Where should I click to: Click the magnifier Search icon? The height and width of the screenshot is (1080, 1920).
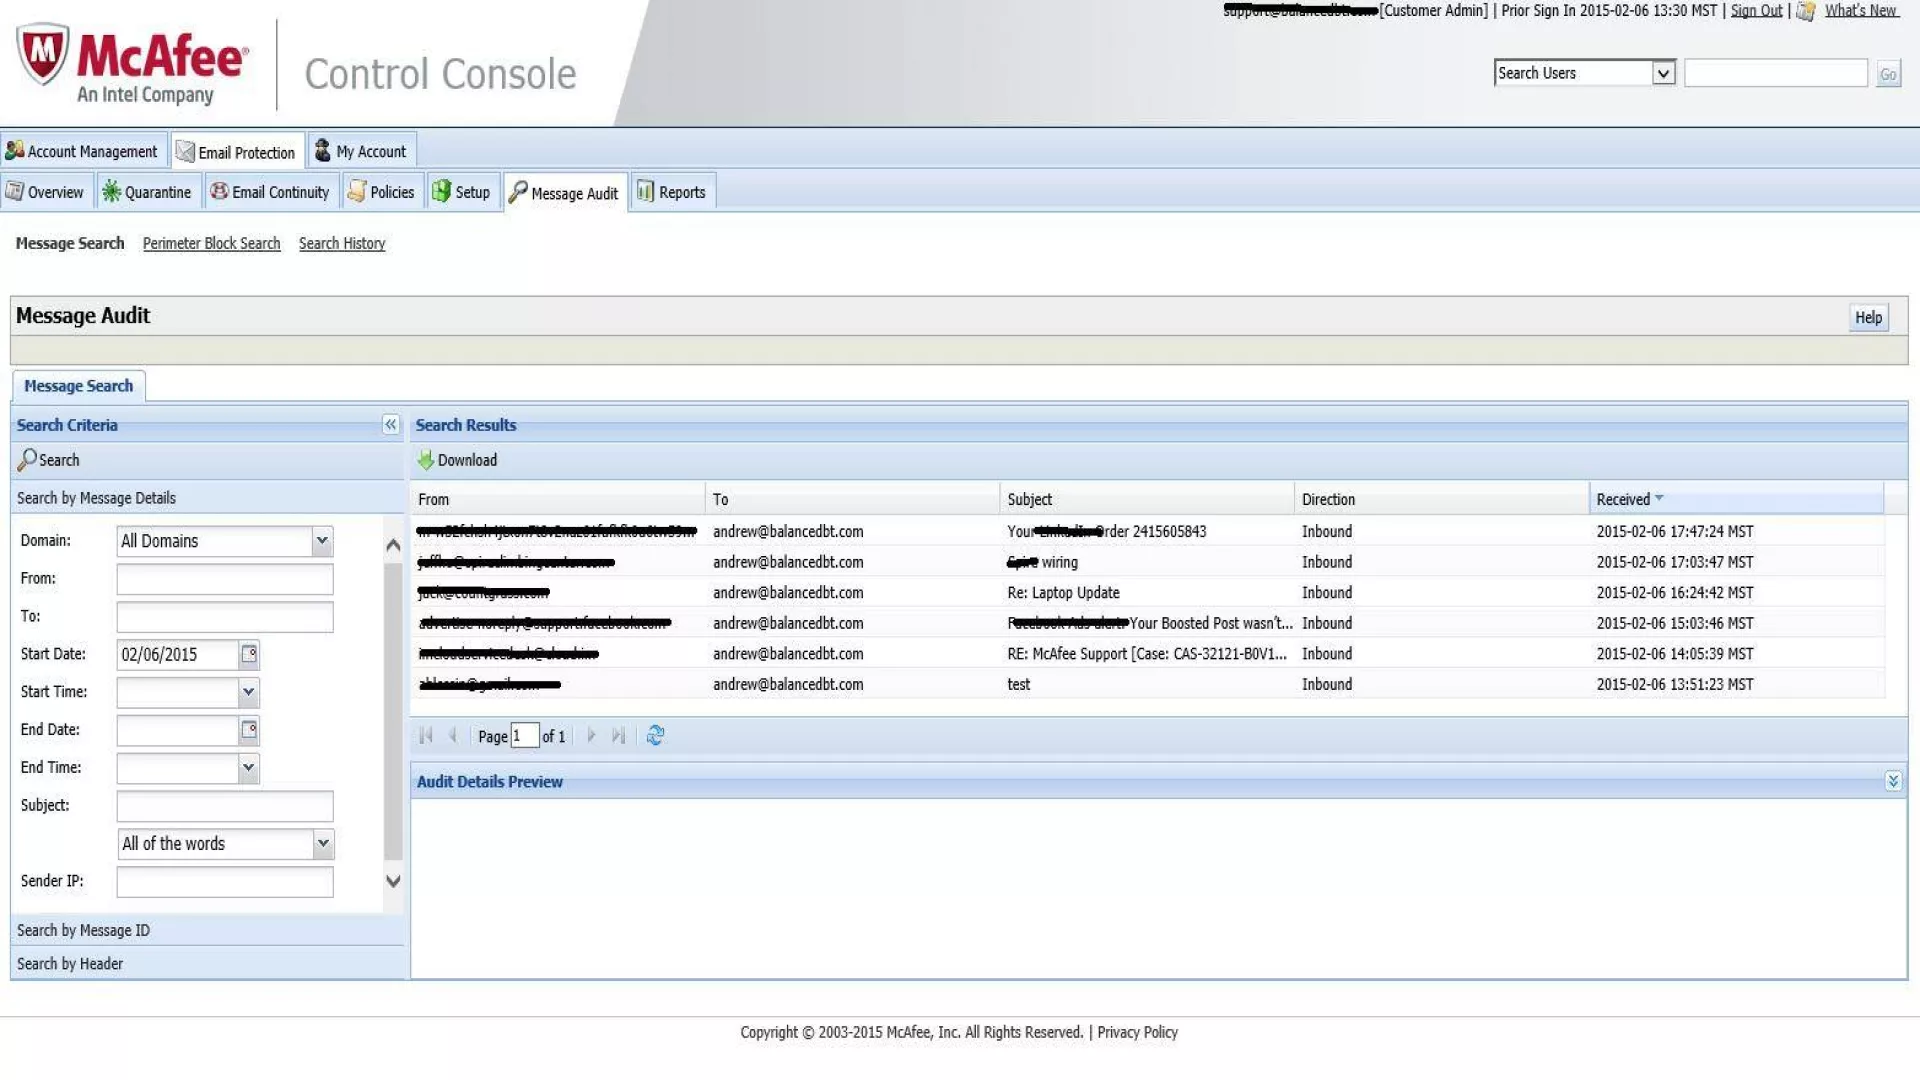click(x=27, y=460)
